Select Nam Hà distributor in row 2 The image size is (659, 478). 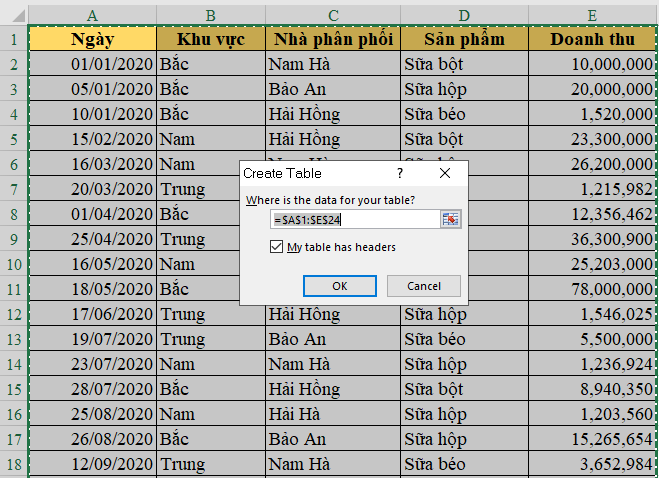point(333,64)
